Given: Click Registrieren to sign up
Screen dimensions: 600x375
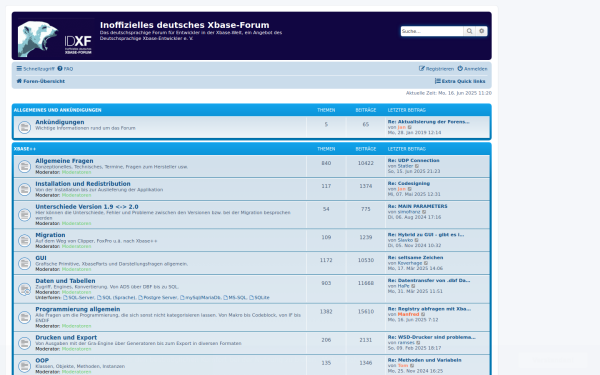Looking at the screenshot, I should coord(436,69).
